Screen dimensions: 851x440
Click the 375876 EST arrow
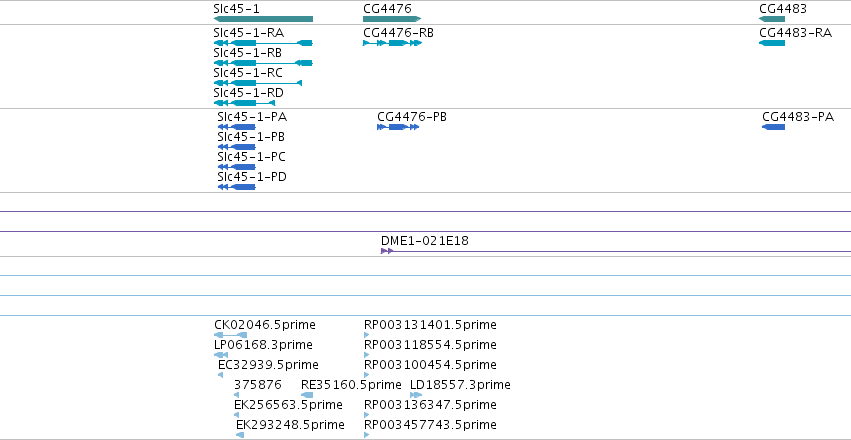[x=237, y=395]
